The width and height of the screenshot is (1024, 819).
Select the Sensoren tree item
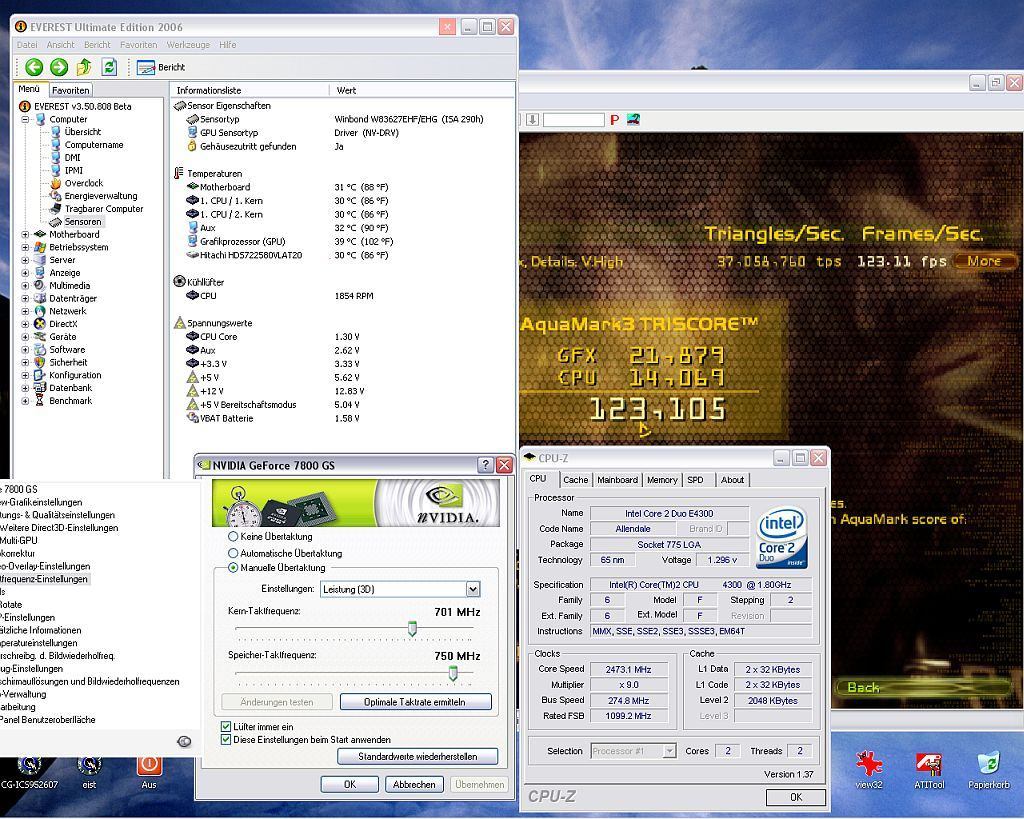[83, 222]
